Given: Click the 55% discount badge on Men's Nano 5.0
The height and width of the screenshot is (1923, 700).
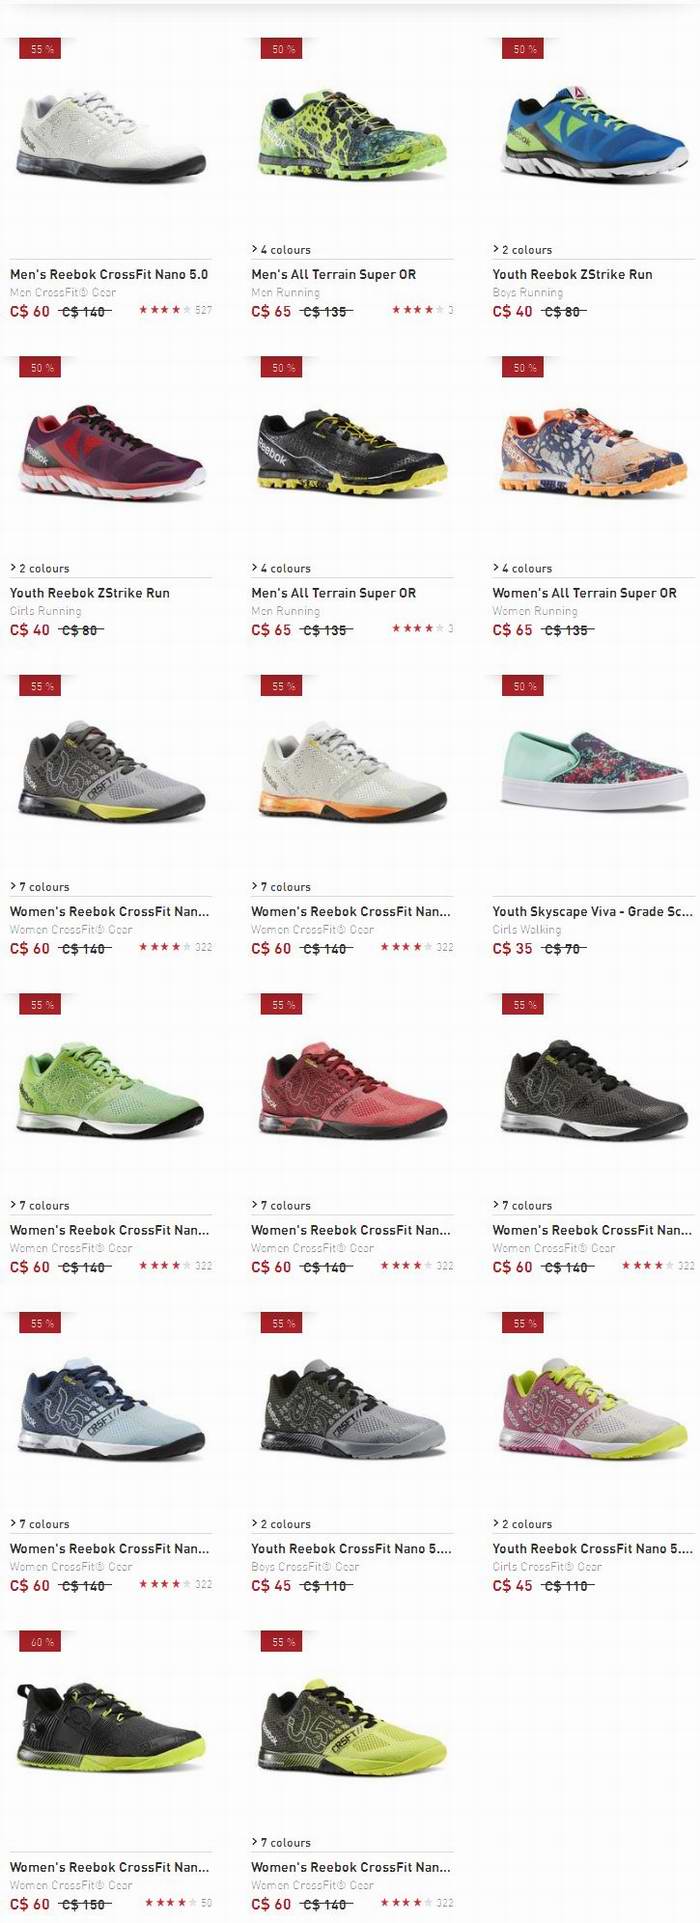Looking at the screenshot, I should tap(41, 49).
